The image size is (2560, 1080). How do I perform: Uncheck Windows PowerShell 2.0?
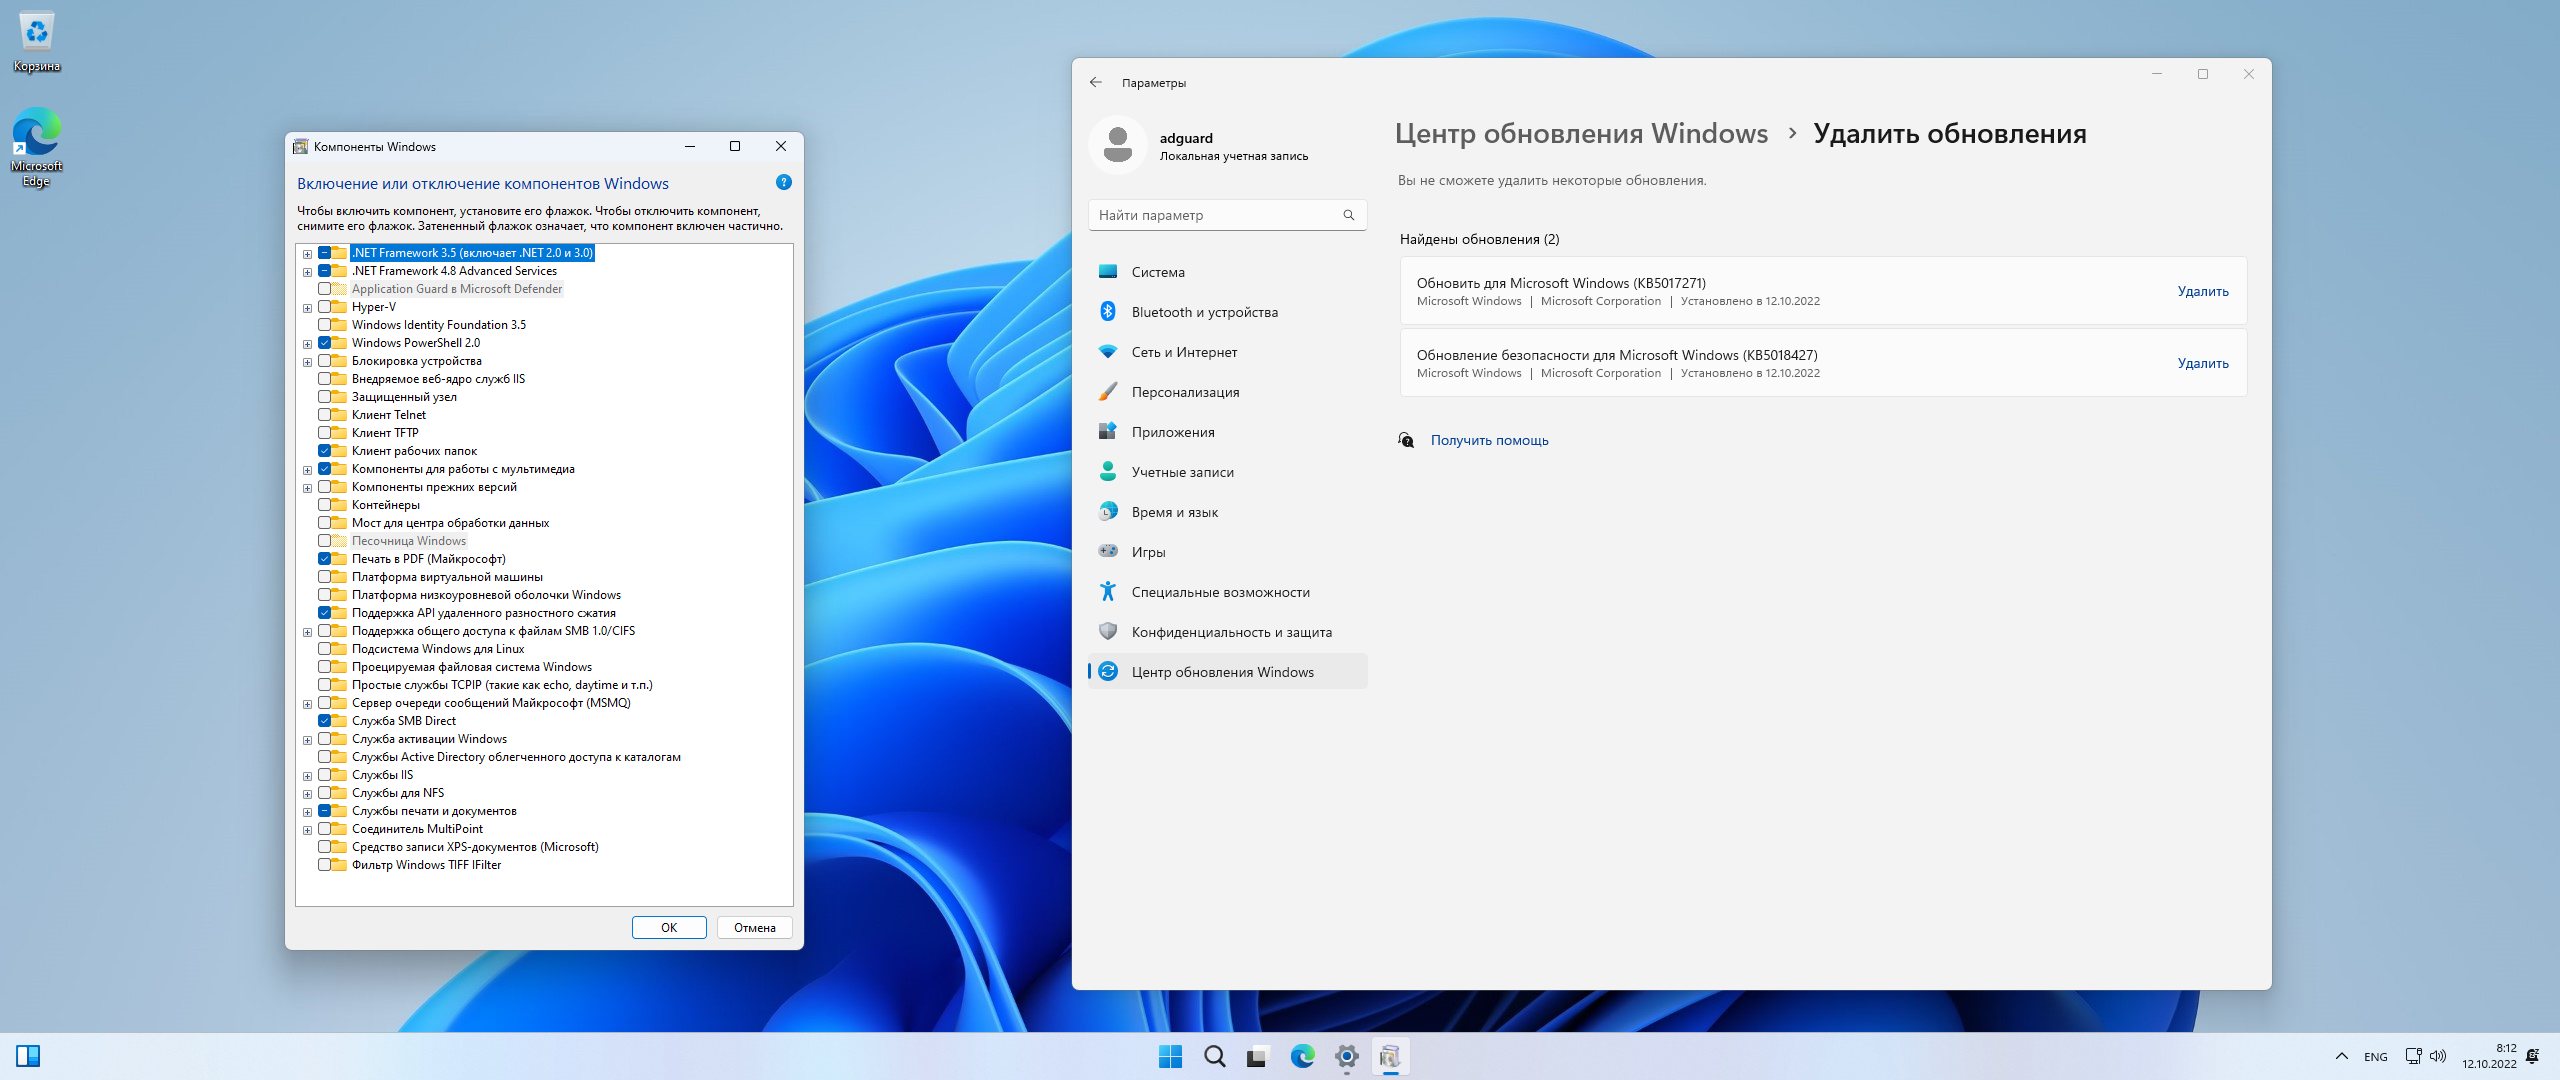(x=325, y=343)
